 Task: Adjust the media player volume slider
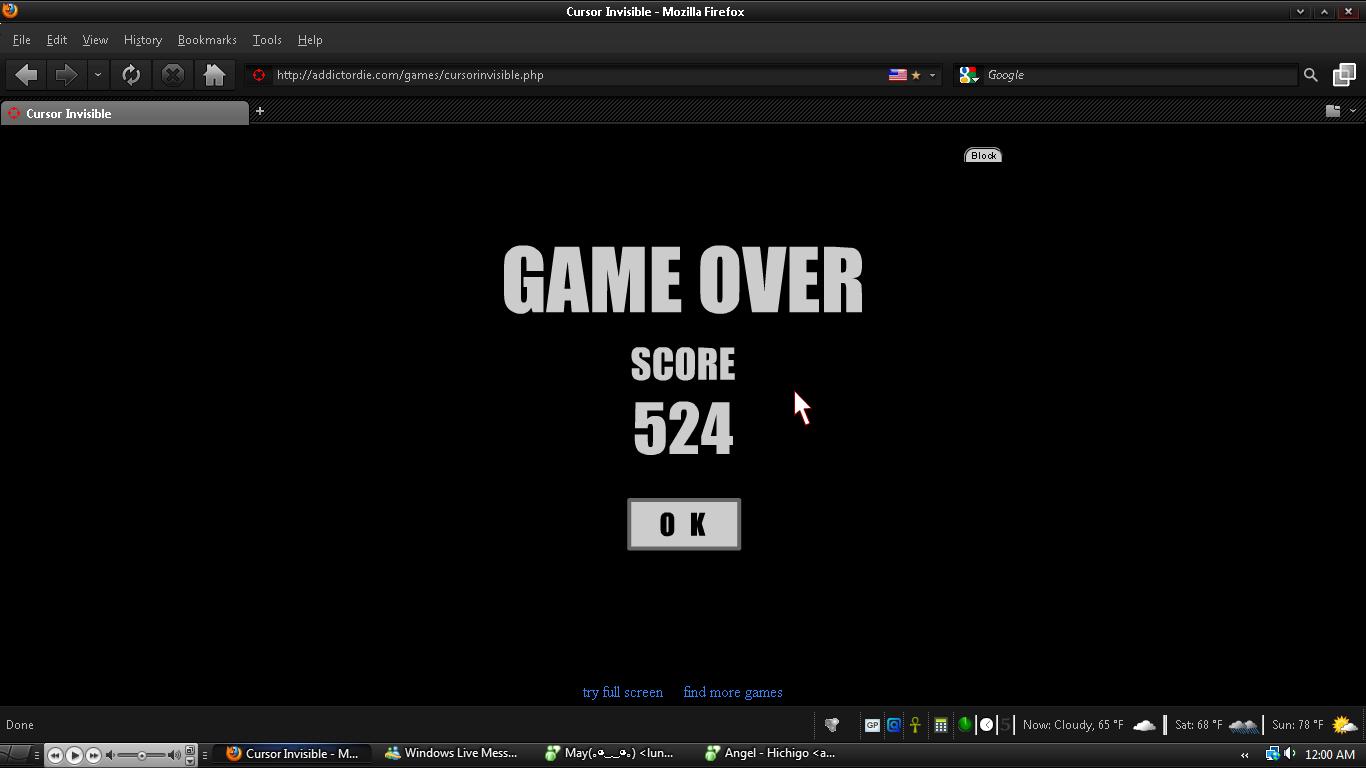point(142,755)
